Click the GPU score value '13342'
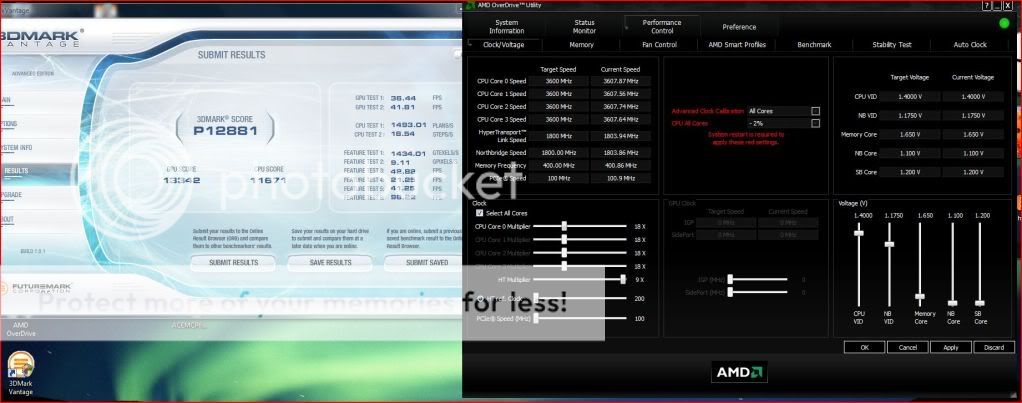 coord(181,181)
